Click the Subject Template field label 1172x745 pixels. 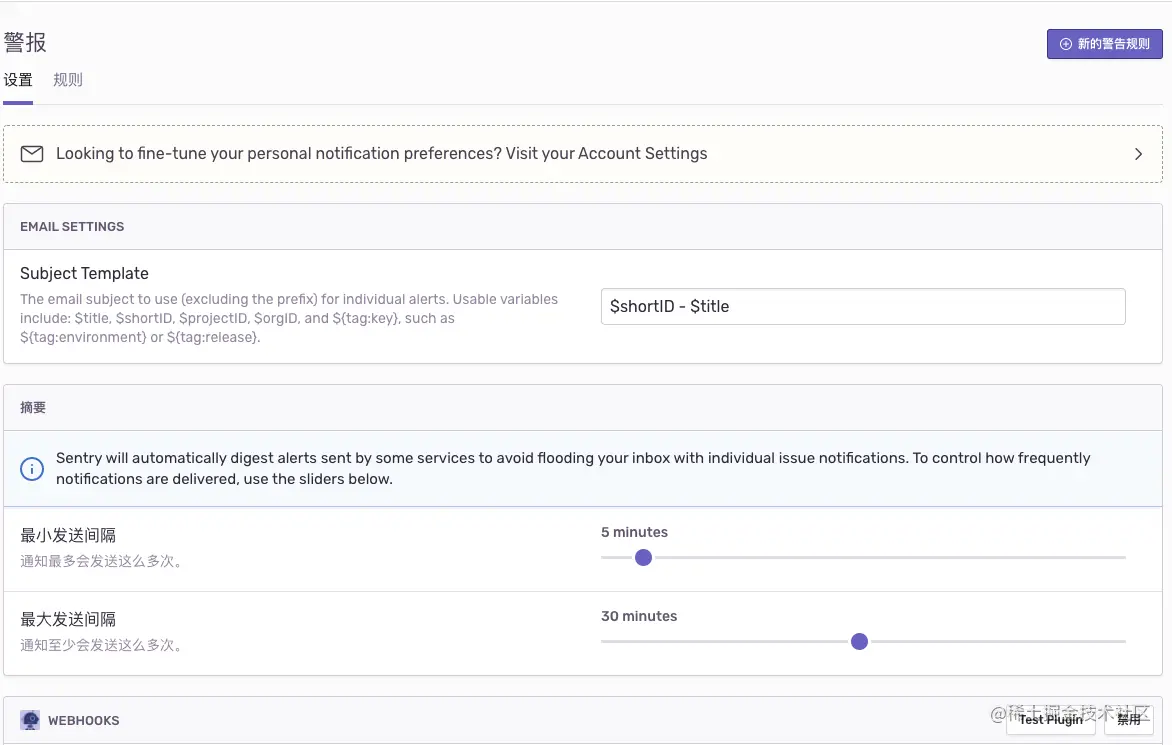click(84, 273)
